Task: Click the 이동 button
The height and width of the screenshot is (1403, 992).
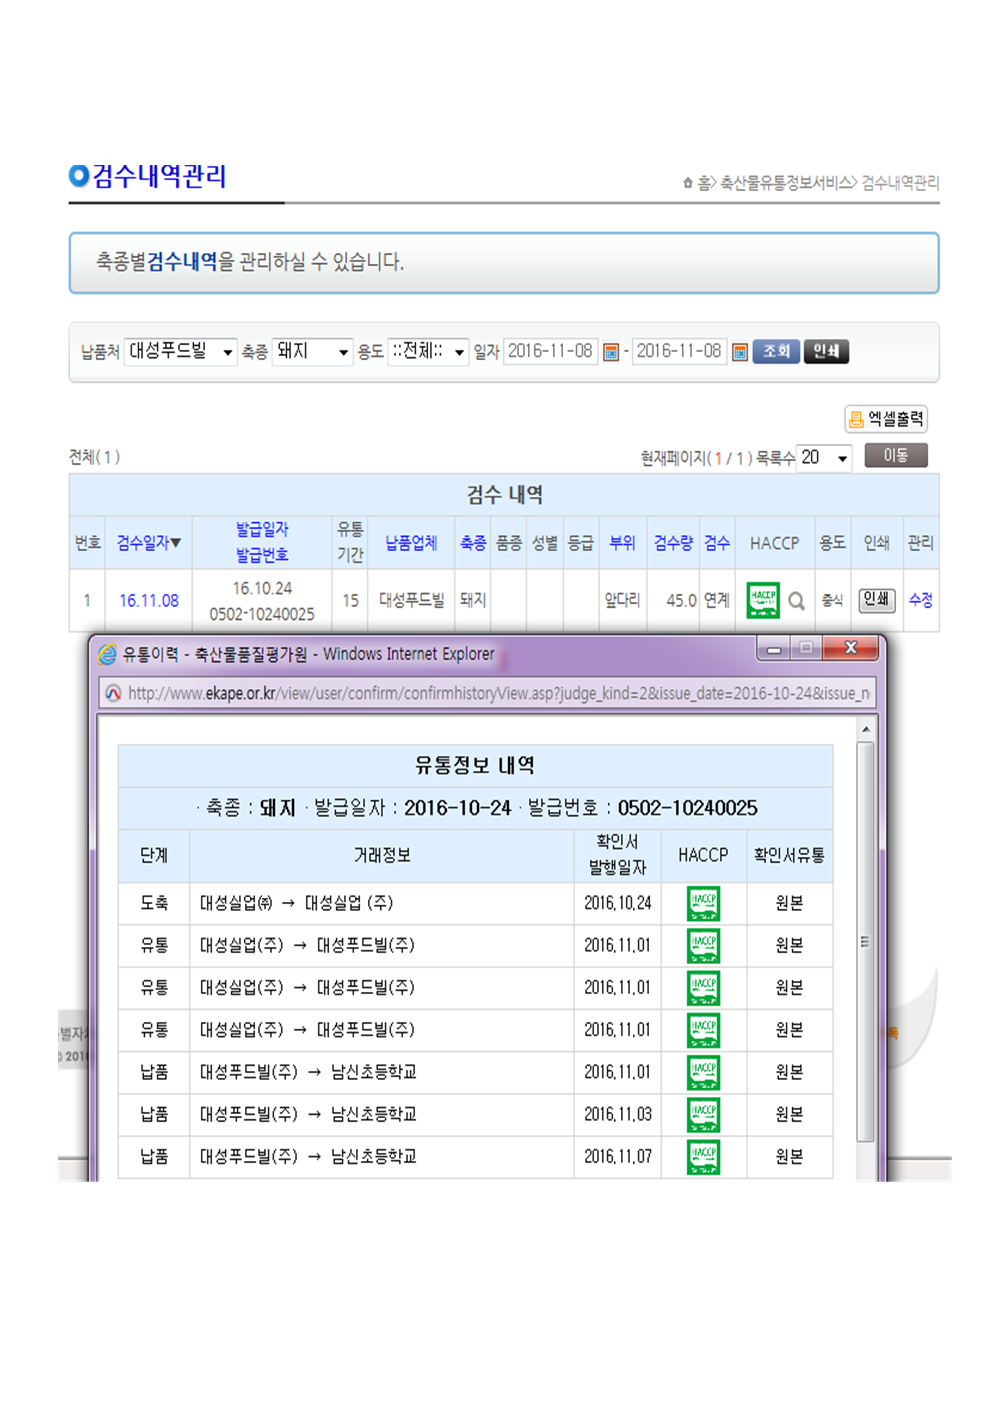Action: tap(896, 456)
